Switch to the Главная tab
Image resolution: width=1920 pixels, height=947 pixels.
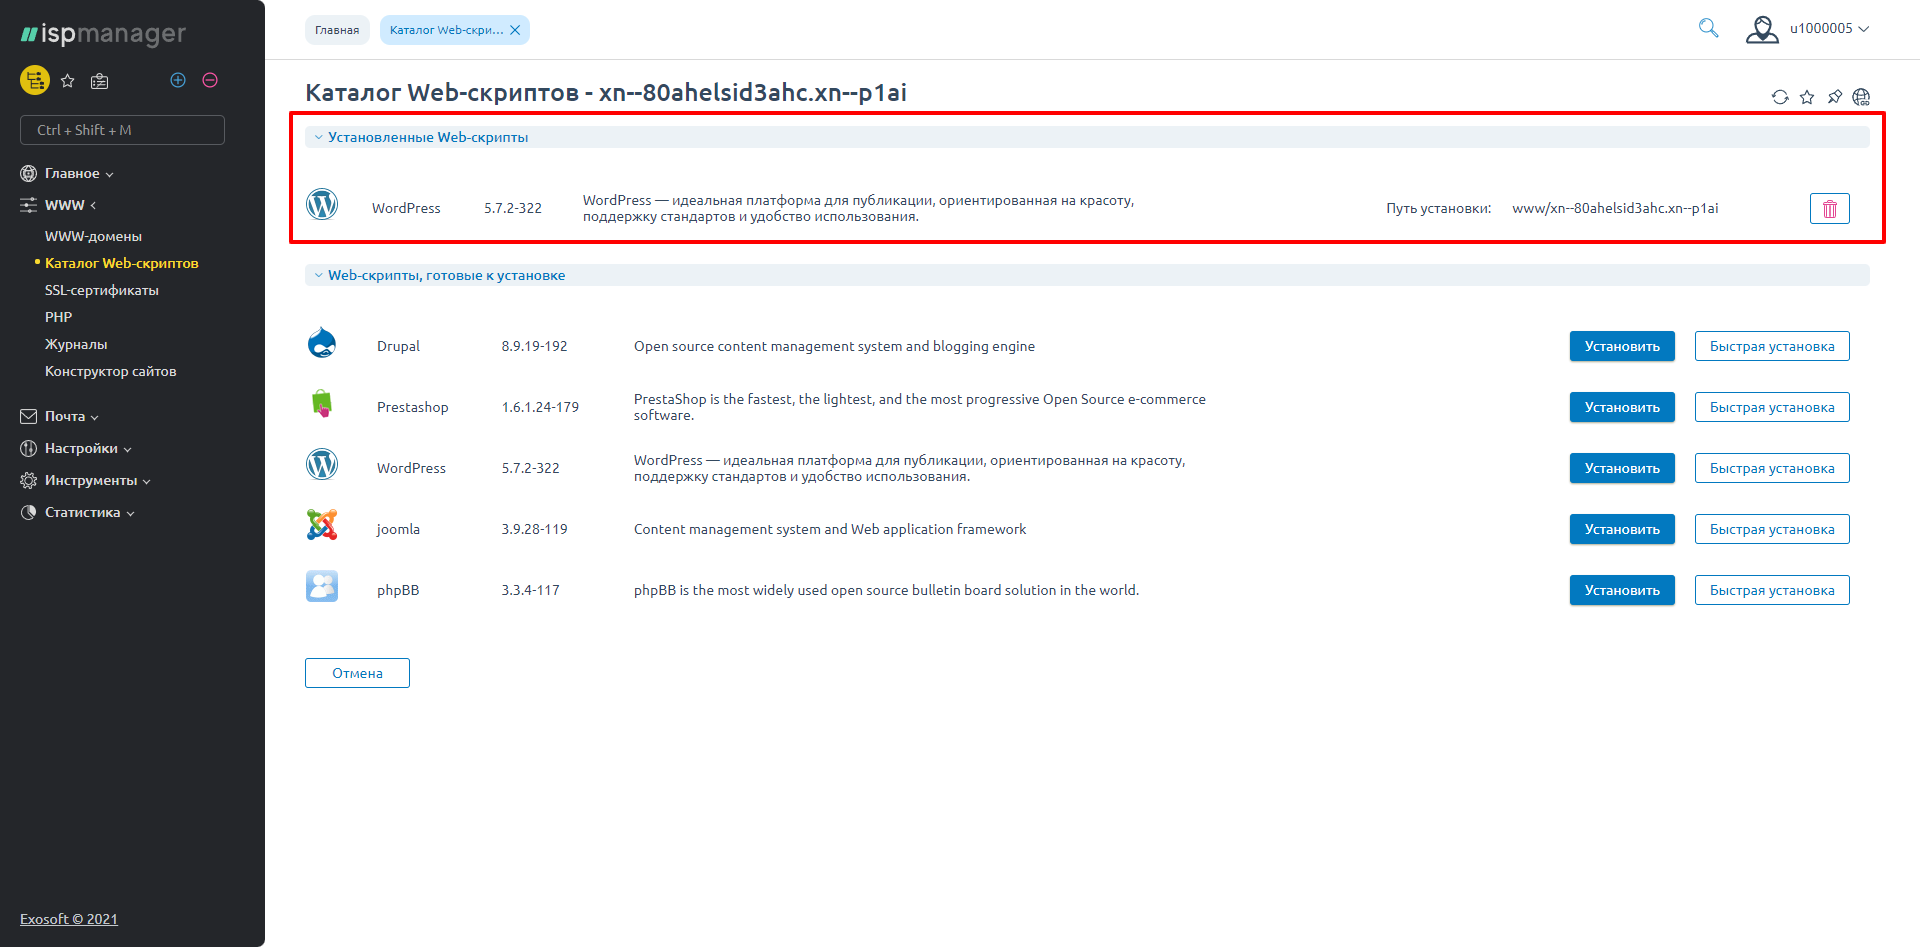click(337, 30)
